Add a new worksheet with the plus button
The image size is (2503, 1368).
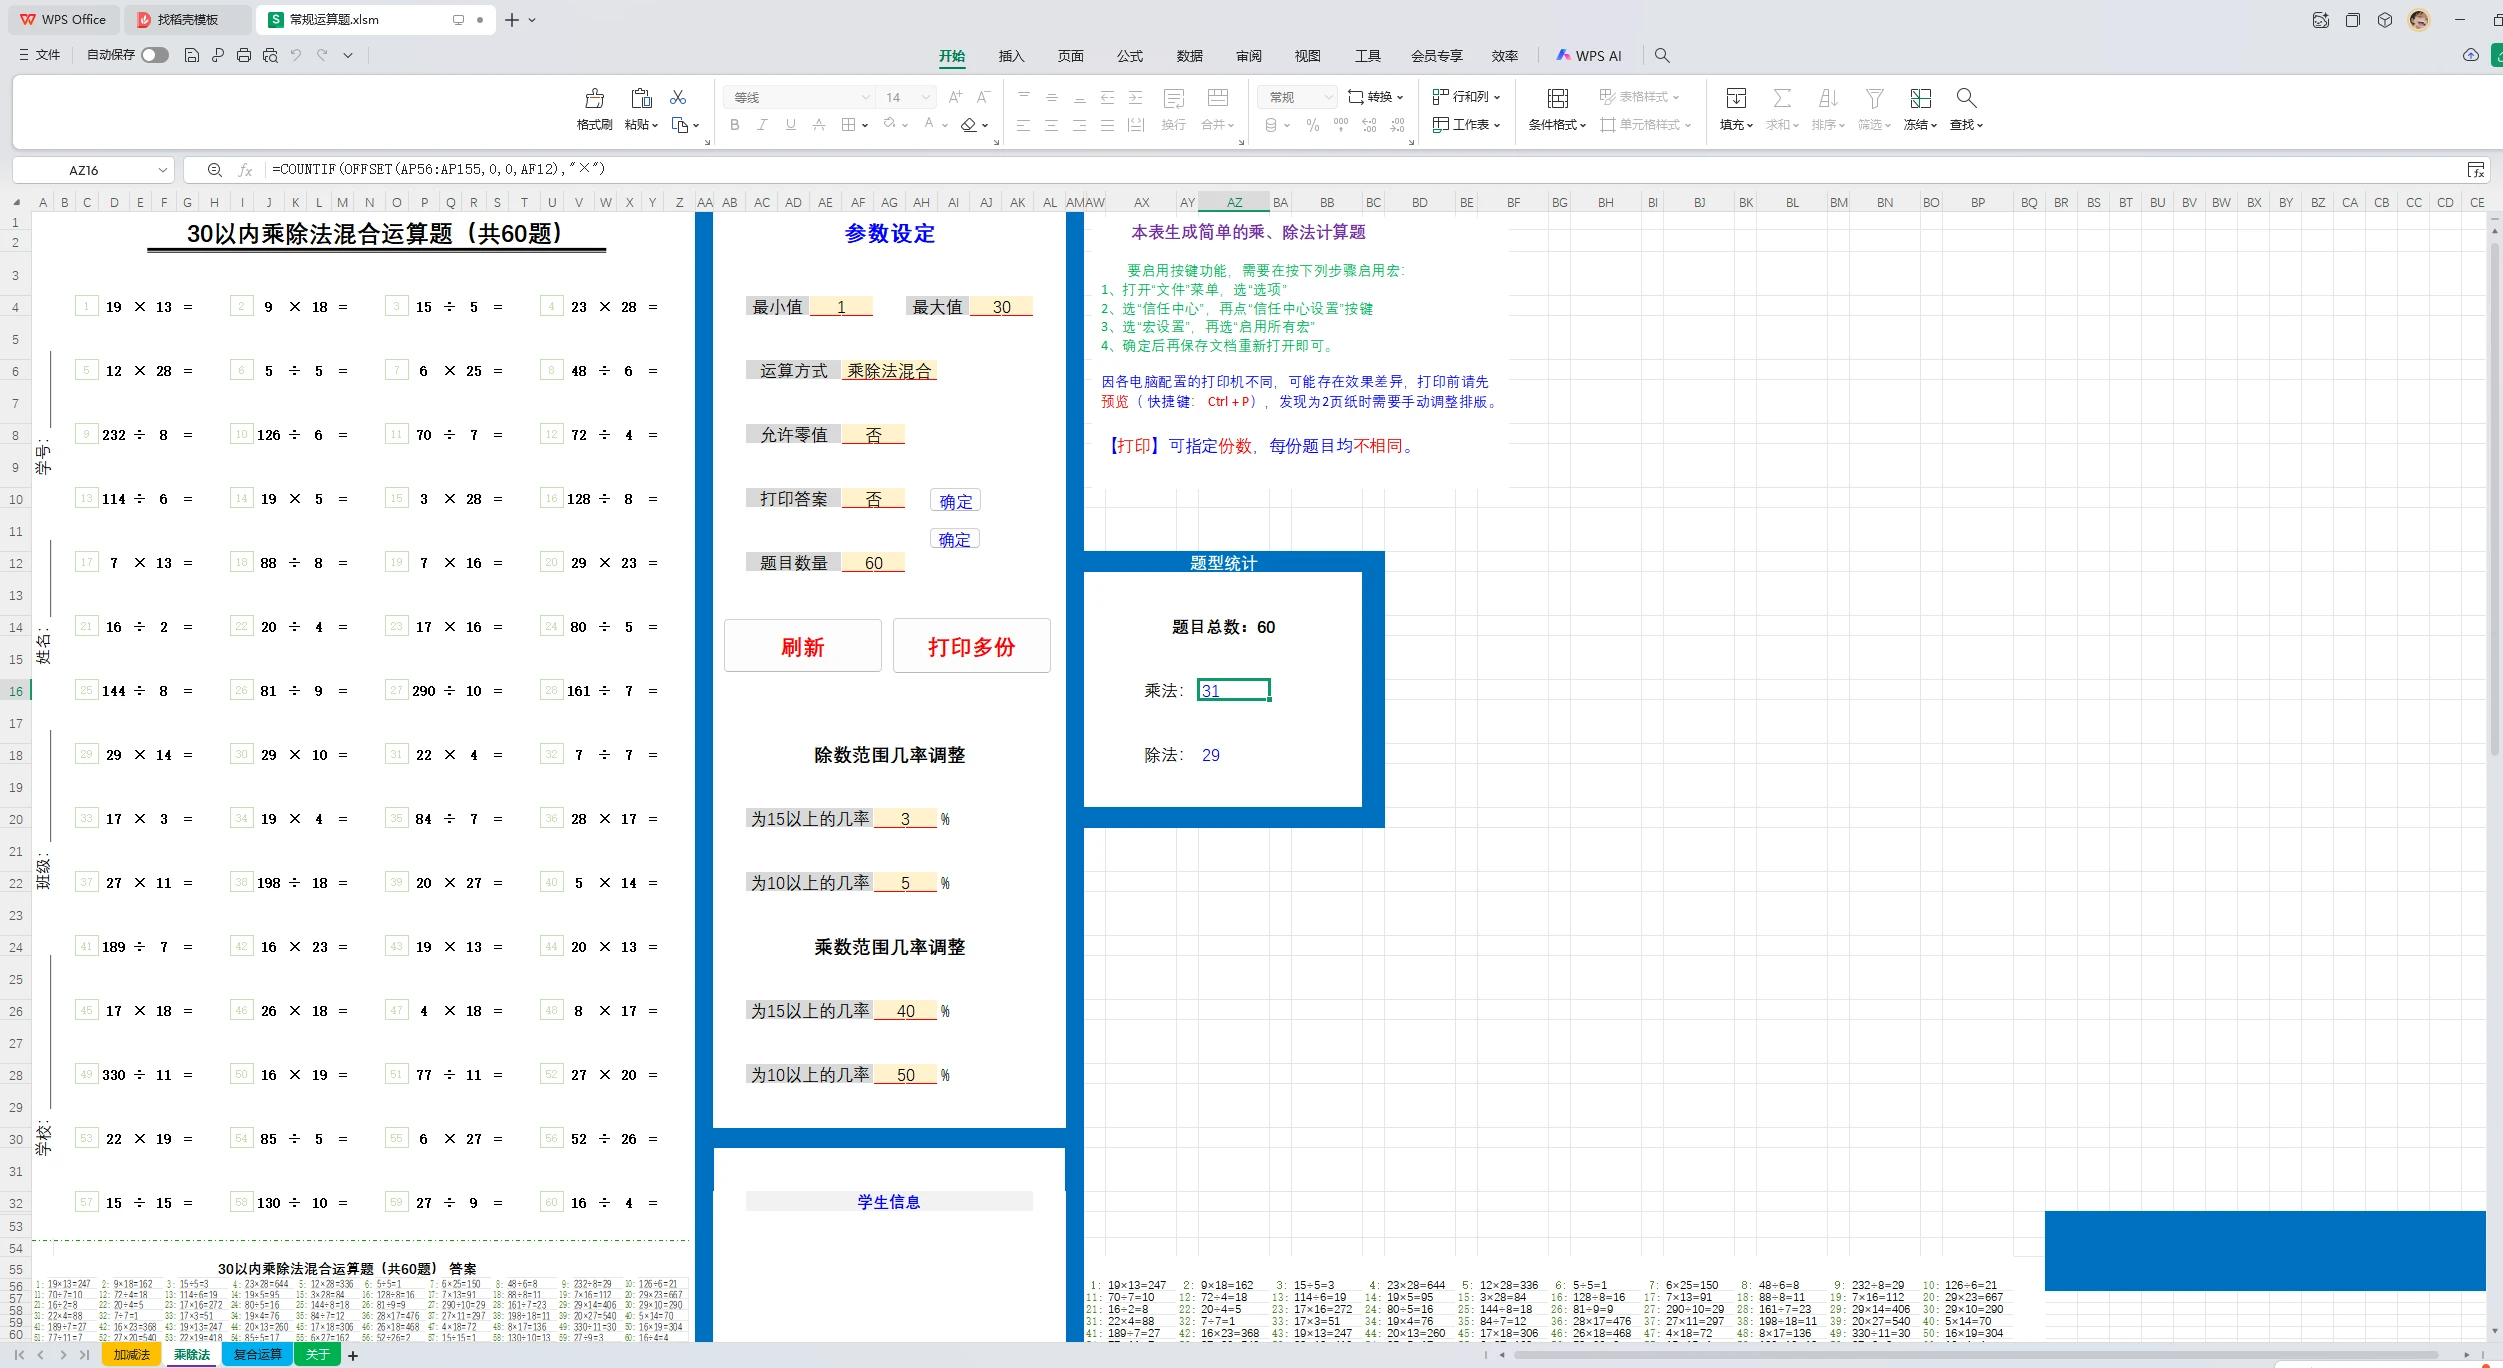pyautogui.click(x=352, y=1355)
